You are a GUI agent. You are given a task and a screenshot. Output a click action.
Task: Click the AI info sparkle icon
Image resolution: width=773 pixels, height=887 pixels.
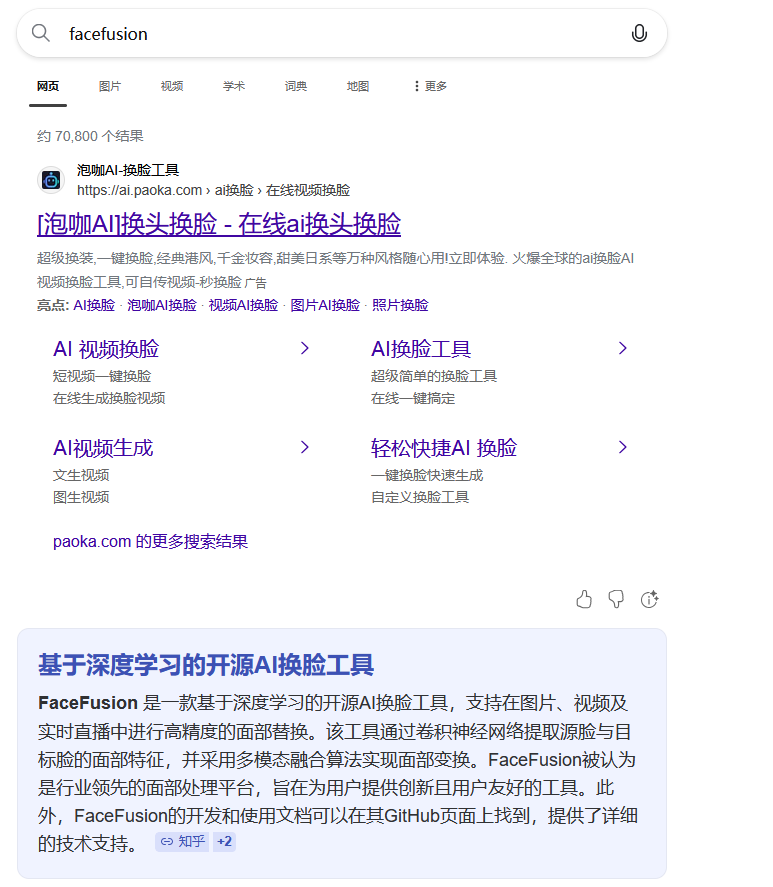coord(649,599)
